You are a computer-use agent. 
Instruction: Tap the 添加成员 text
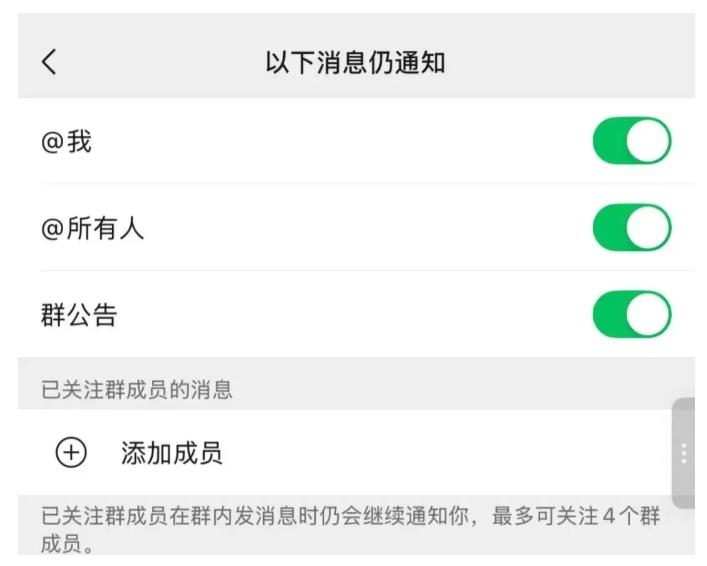tap(171, 454)
